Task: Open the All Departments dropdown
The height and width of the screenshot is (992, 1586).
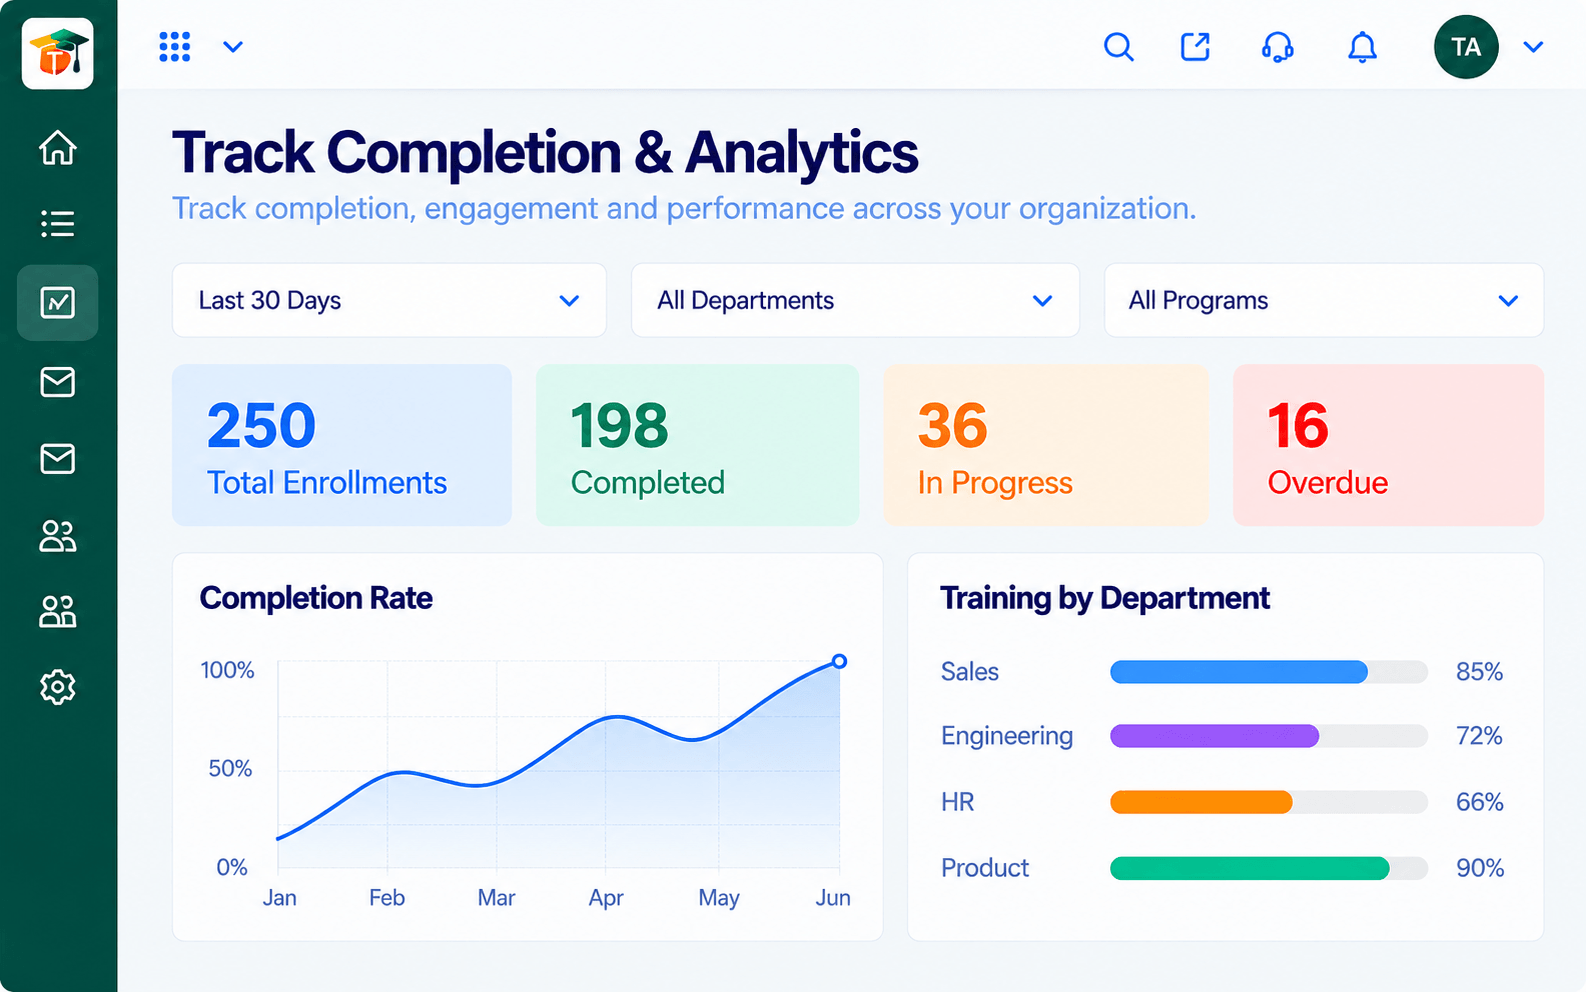Action: (855, 300)
